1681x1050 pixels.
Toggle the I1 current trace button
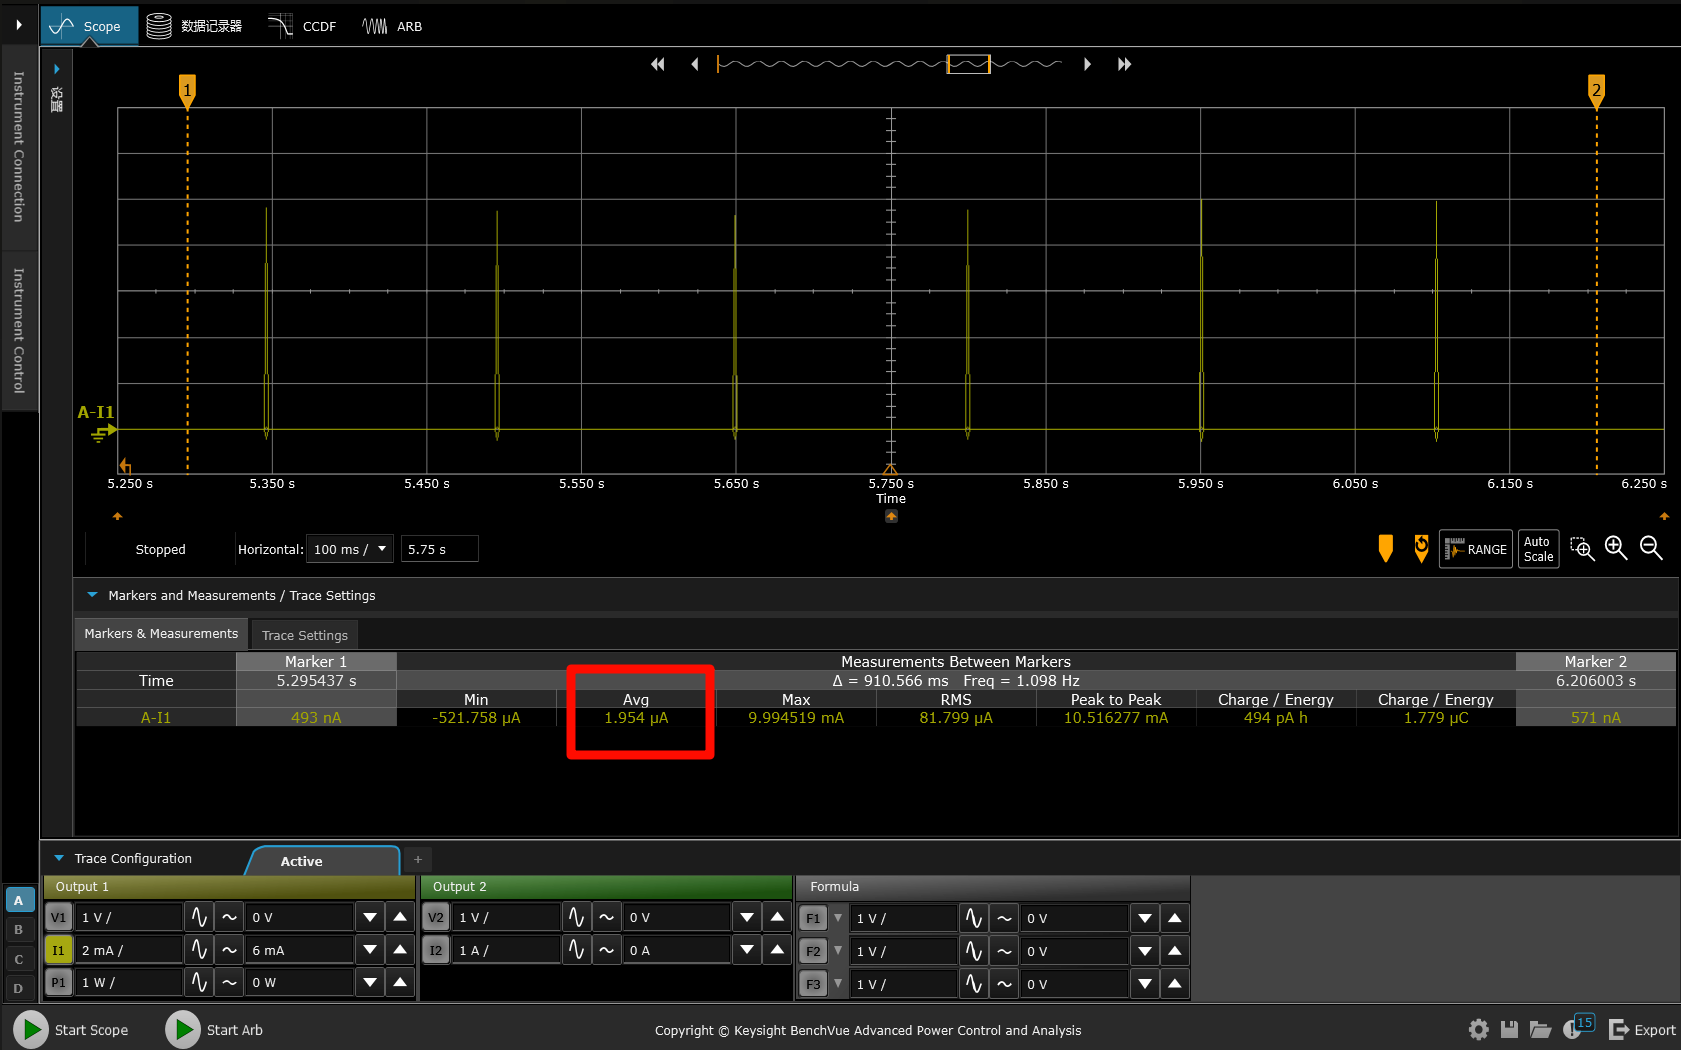click(x=58, y=950)
